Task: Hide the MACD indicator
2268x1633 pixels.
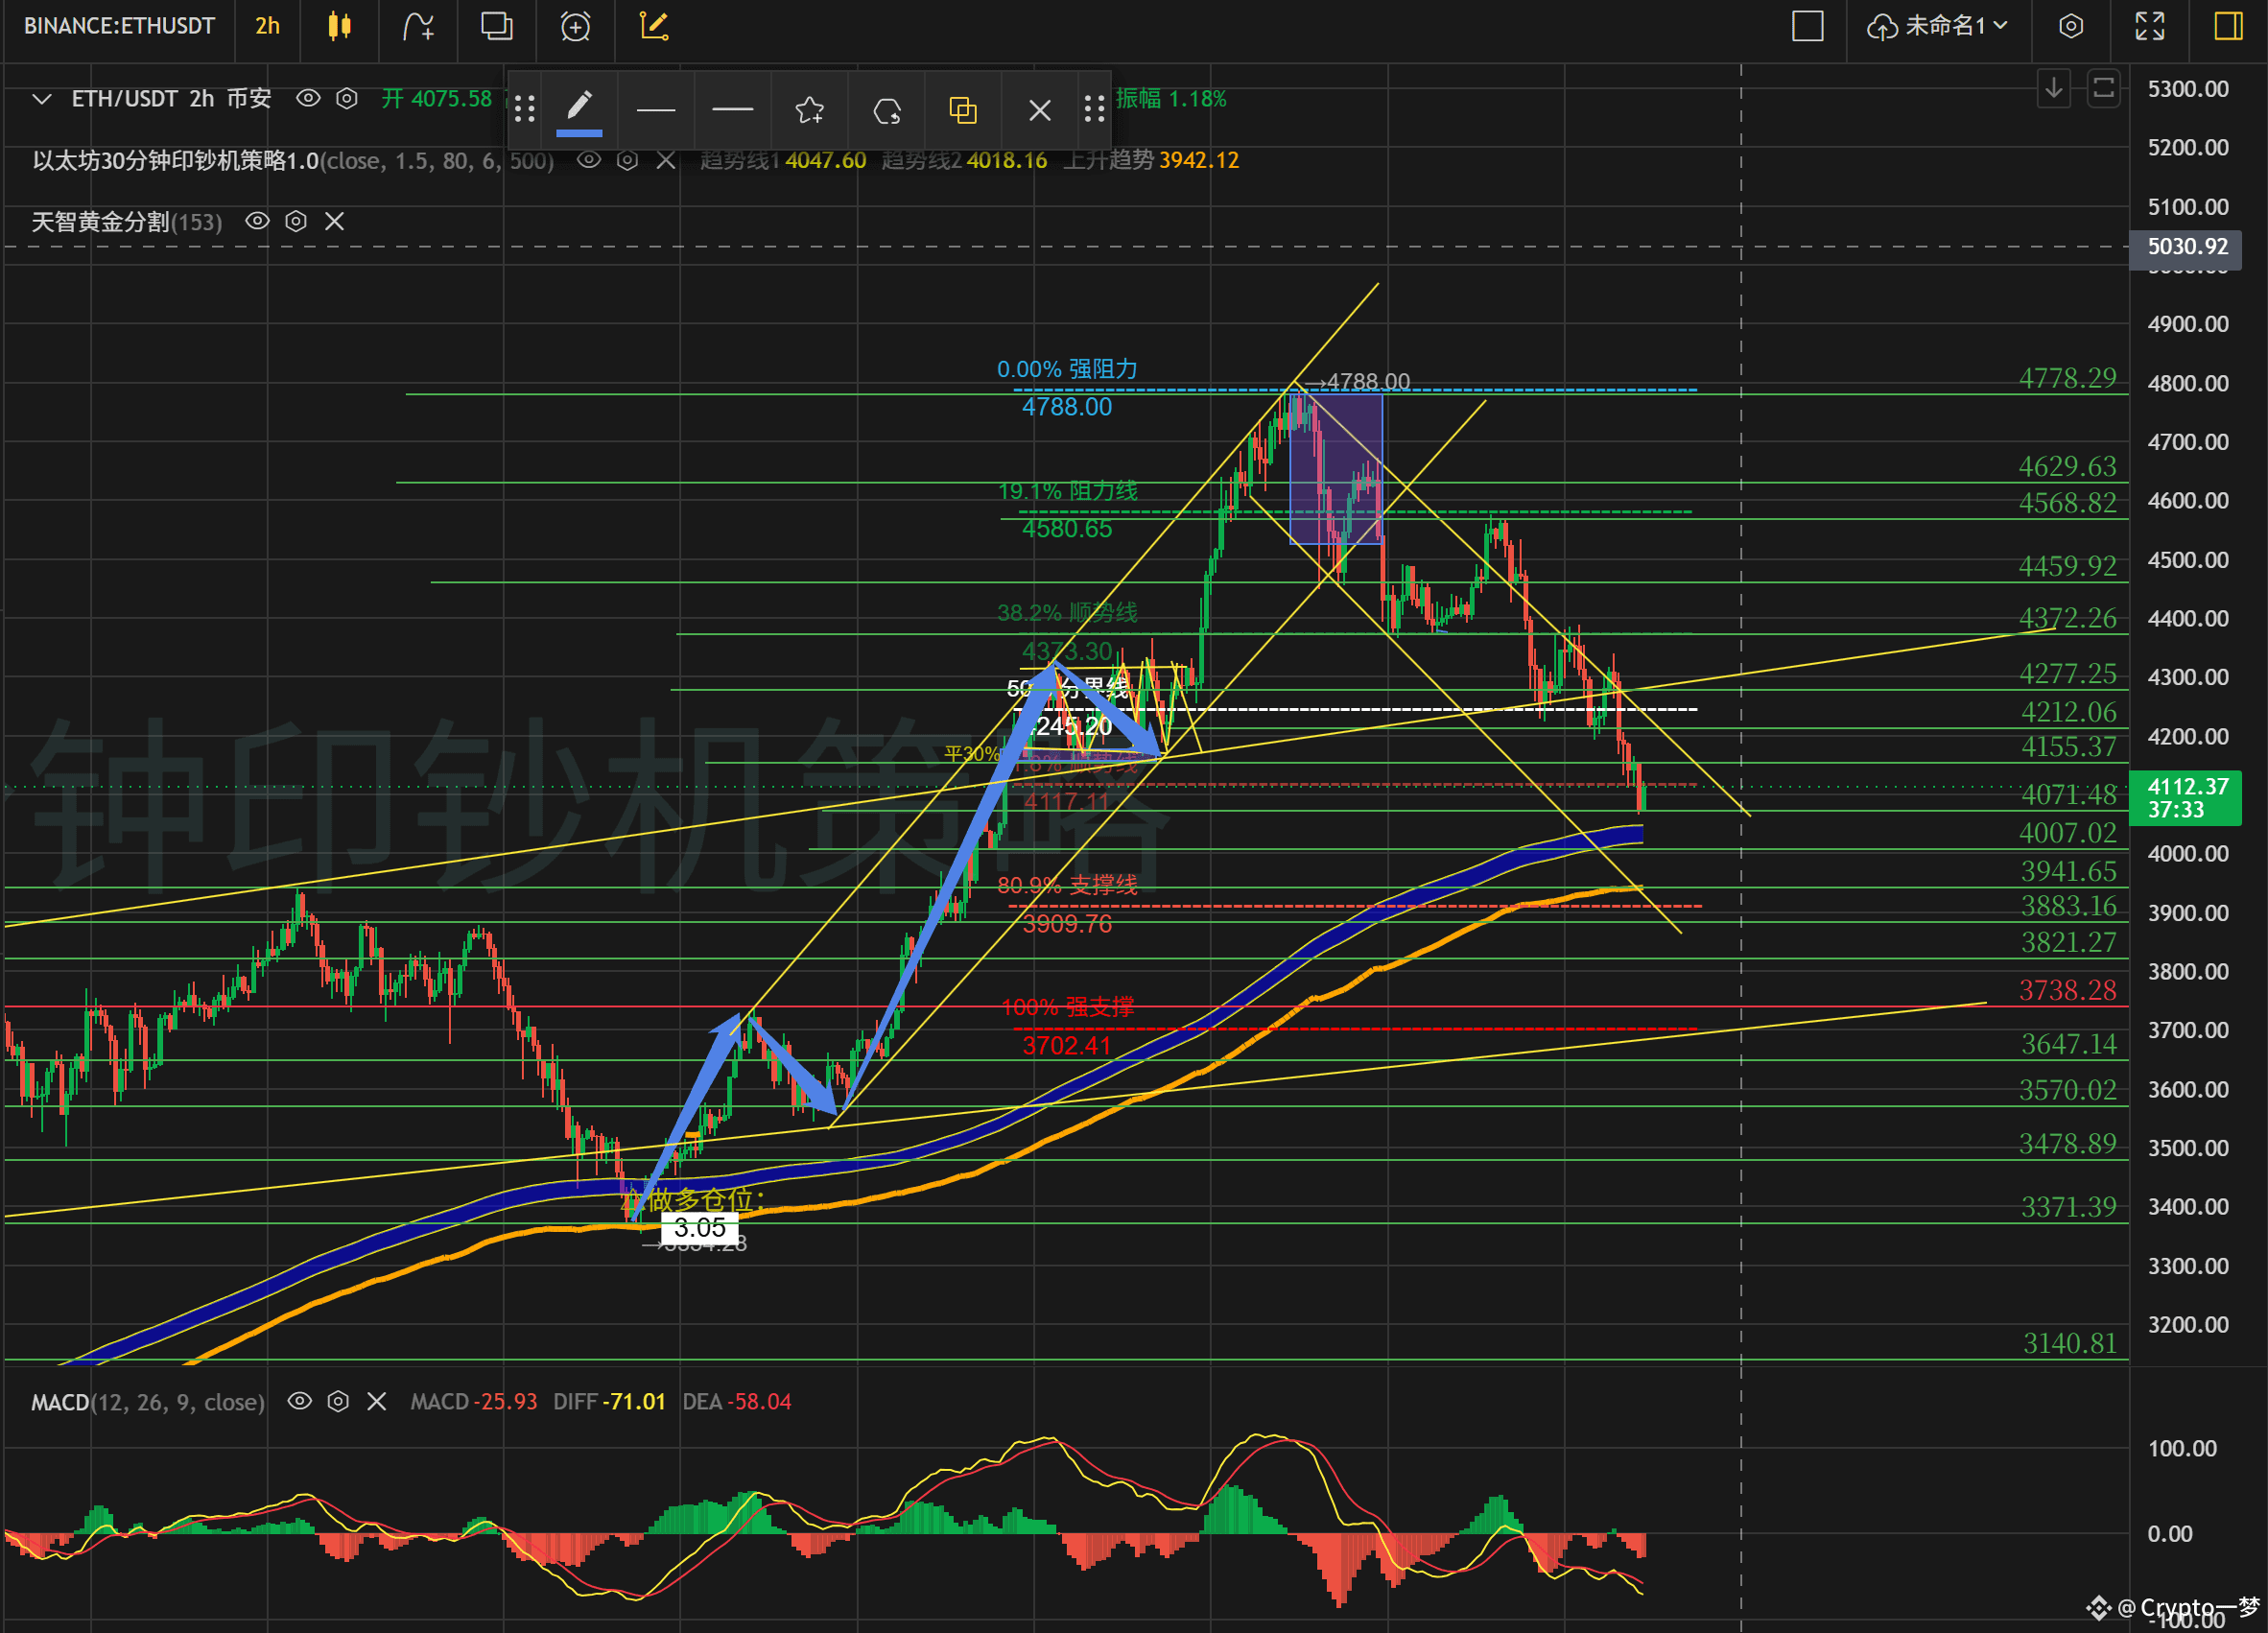Action: point(299,1401)
